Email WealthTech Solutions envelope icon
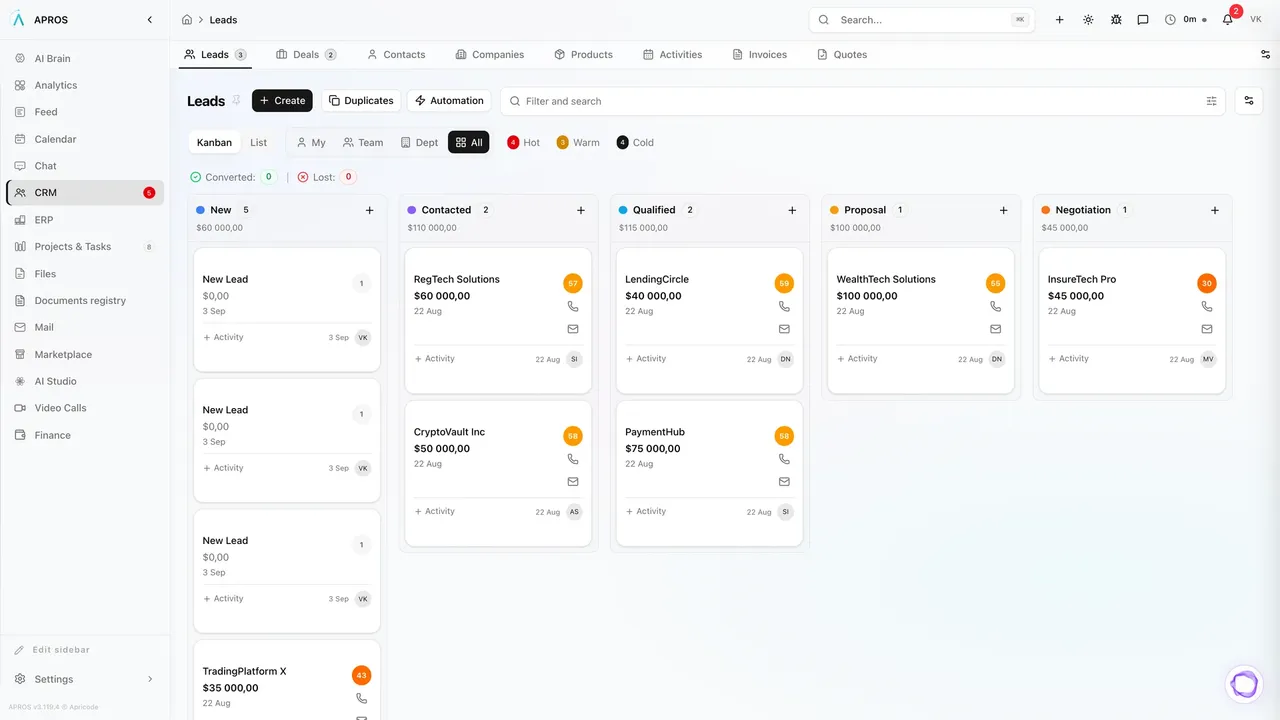The image size is (1280, 720). [x=996, y=329]
